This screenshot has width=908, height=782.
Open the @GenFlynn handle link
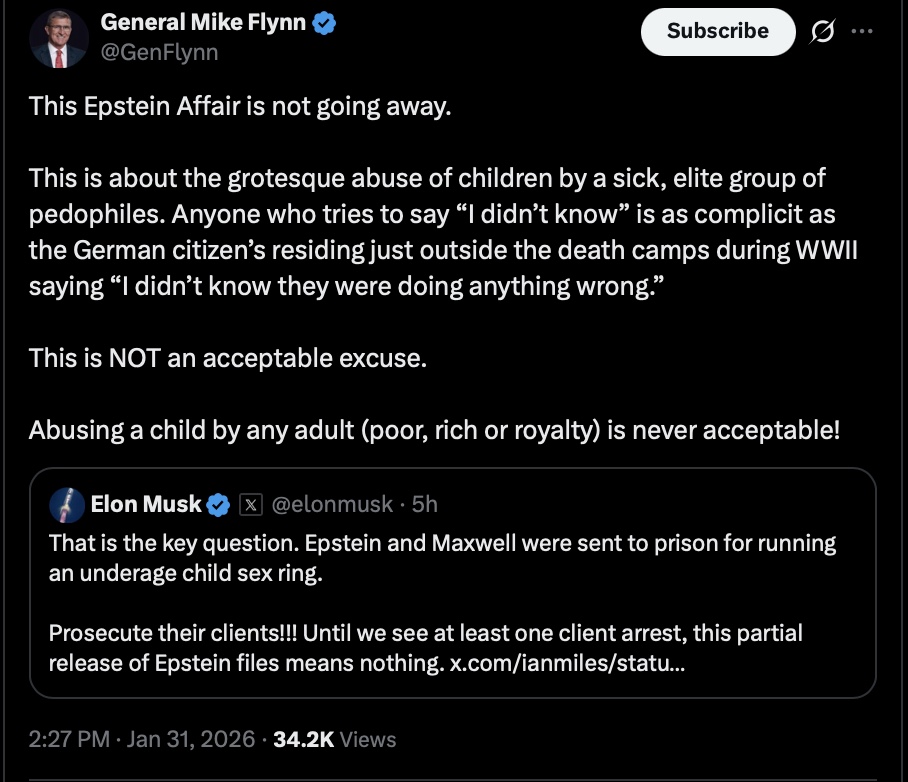tap(158, 52)
